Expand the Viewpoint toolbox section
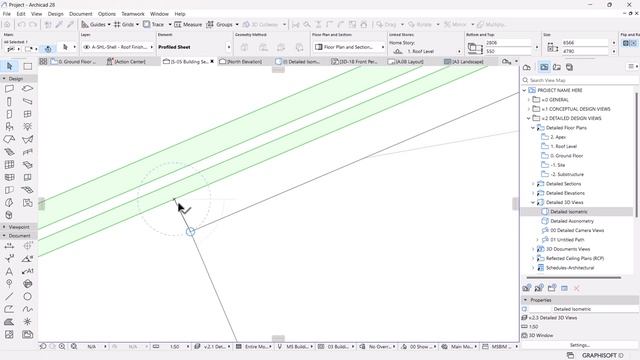This screenshot has height=360, width=640. coord(4,227)
